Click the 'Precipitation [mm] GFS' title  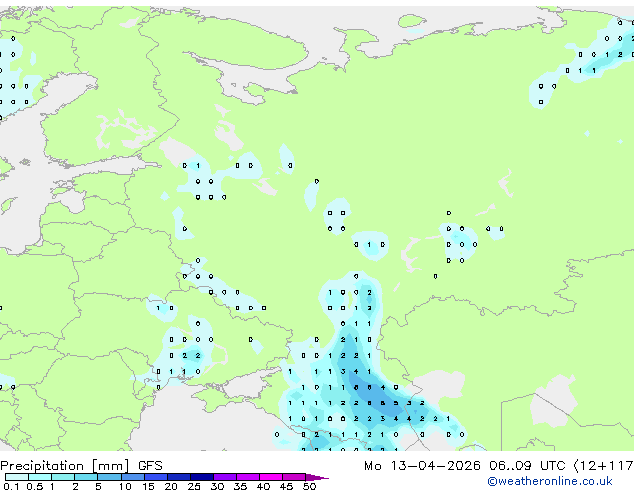(x=81, y=466)
